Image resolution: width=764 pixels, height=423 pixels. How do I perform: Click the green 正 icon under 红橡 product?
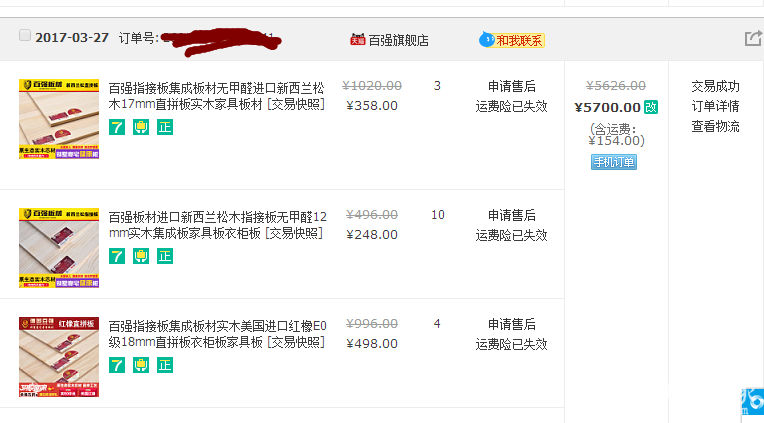165,365
